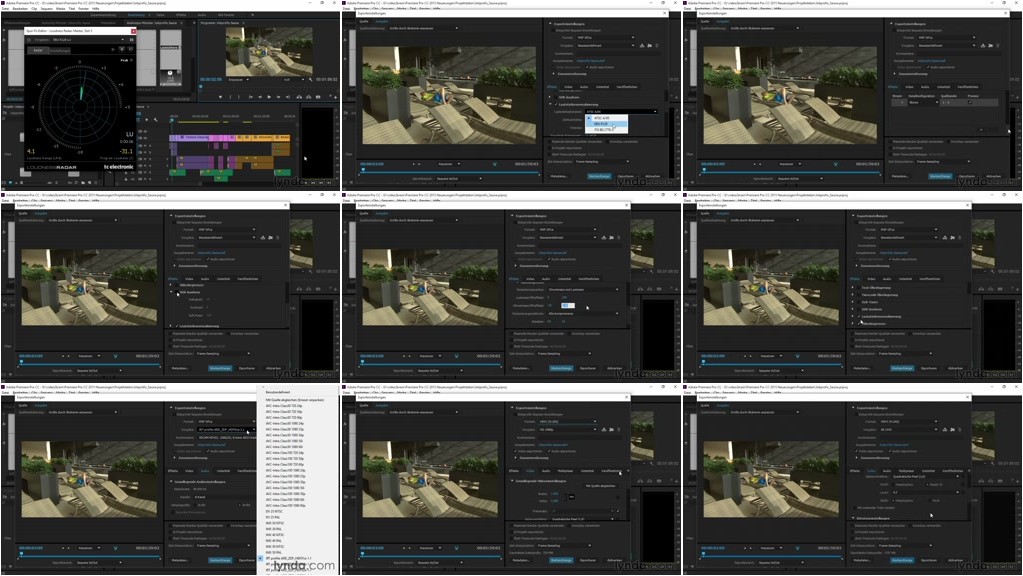Viewport: 1023px width, 576px height.
Task: Enable Start-Timecode festlegen checkbox, top-middle frame
Action: [x=550, y=155]
